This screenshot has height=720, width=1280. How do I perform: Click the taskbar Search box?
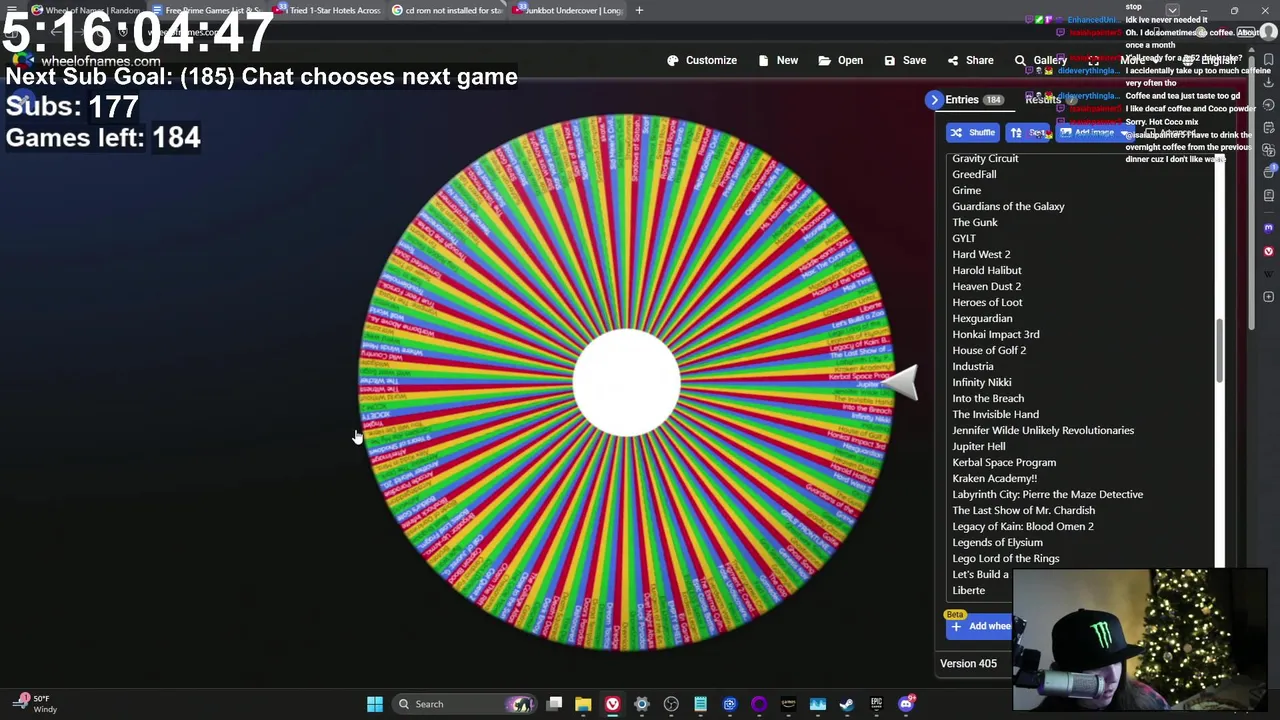pos(463,704)
